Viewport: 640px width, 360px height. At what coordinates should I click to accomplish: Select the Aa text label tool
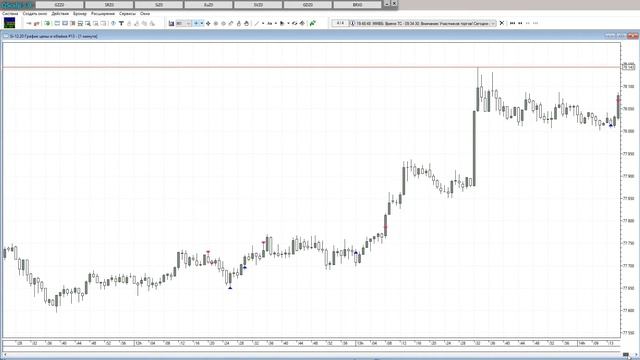click(x=270, y=24)
